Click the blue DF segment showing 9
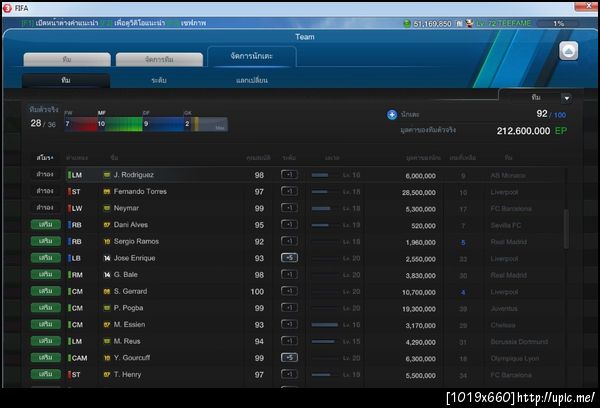 [x=163, y=124]
